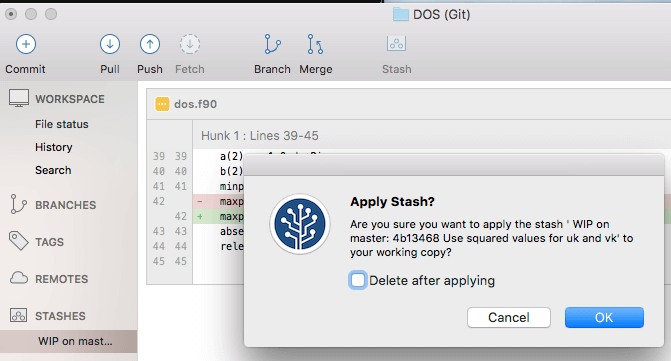Click the Fetch dashed-circle icon

190,44
